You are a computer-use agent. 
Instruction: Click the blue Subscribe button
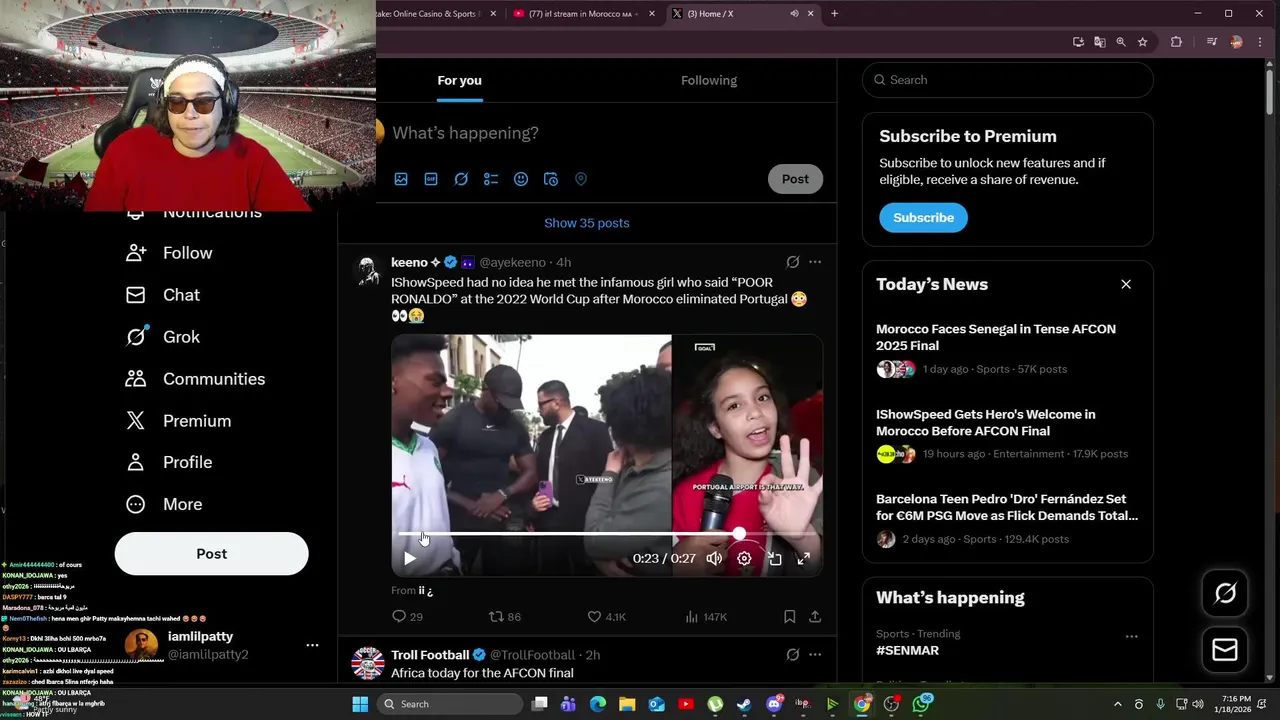pos(923,217)
